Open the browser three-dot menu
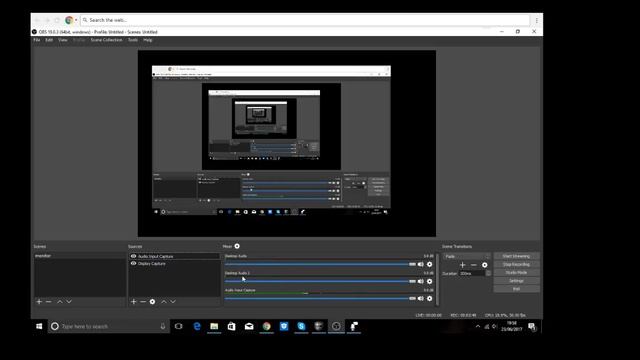This screenshot has width=640, height=360. click(536, 20)
